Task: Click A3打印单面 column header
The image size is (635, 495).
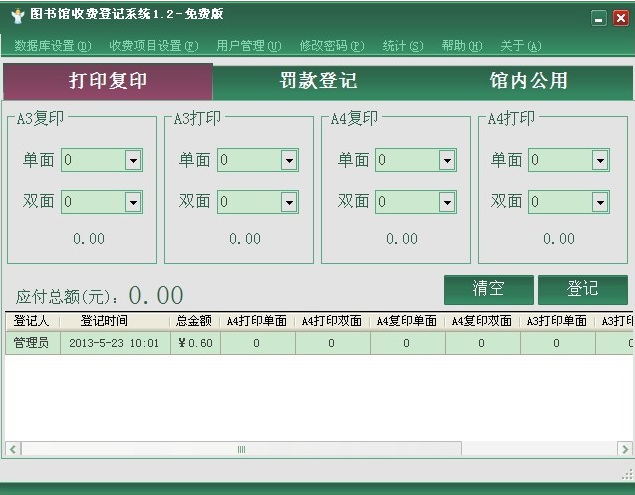Action: [x=557, y=321]
